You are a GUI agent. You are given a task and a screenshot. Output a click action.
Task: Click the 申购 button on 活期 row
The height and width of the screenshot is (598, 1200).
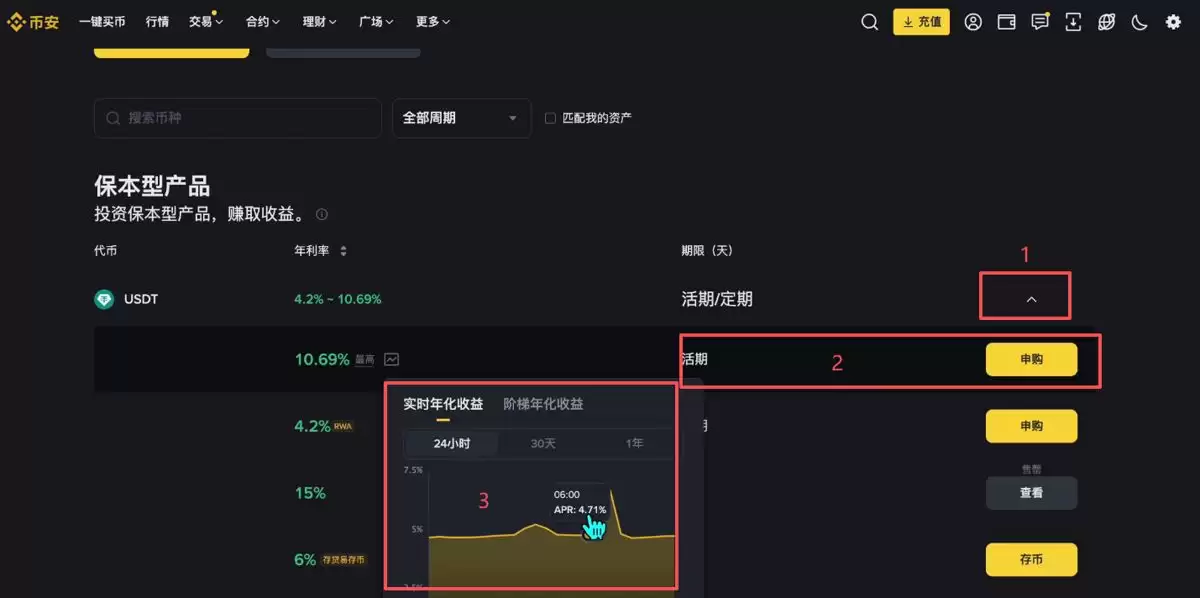coord(1031,358)
